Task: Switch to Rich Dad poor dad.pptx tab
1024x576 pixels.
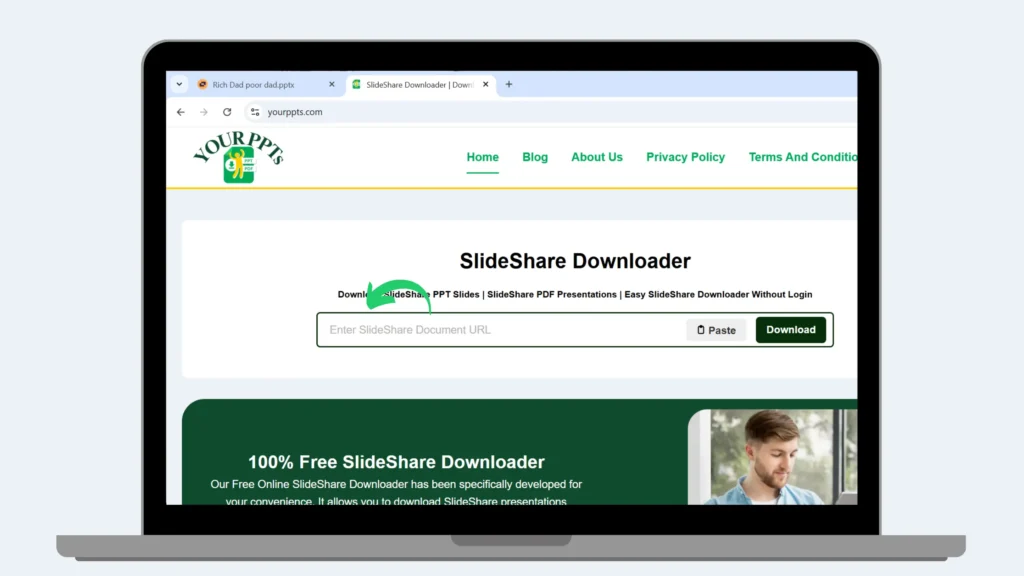Action: (x=266, y=84)
